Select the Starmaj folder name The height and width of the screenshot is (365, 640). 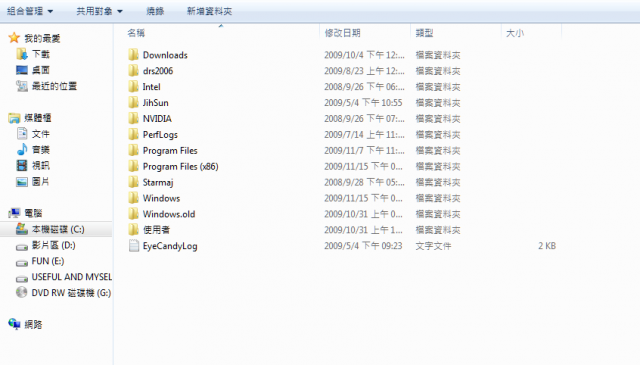click(158, 182)
